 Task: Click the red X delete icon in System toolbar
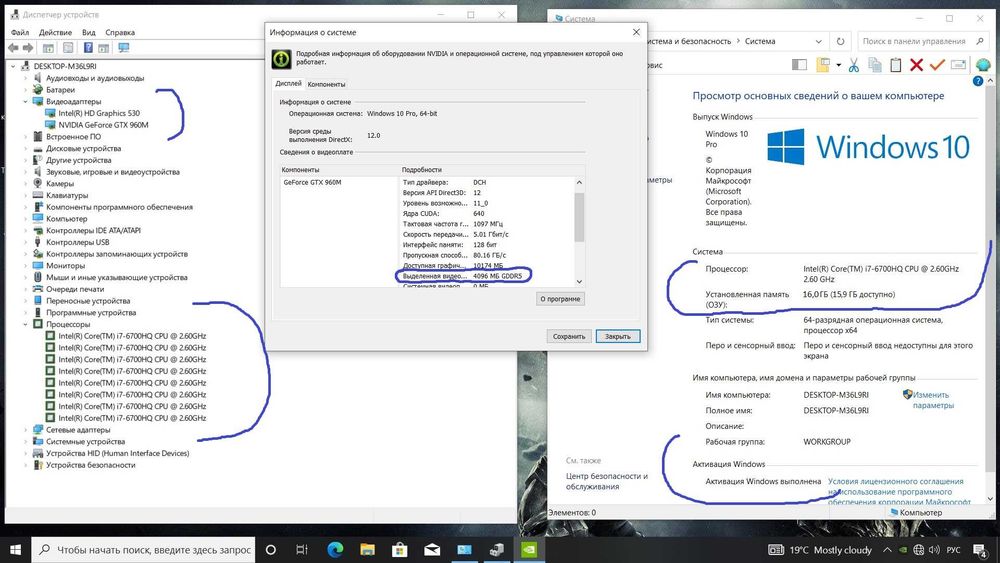click(x=916, y=64)
